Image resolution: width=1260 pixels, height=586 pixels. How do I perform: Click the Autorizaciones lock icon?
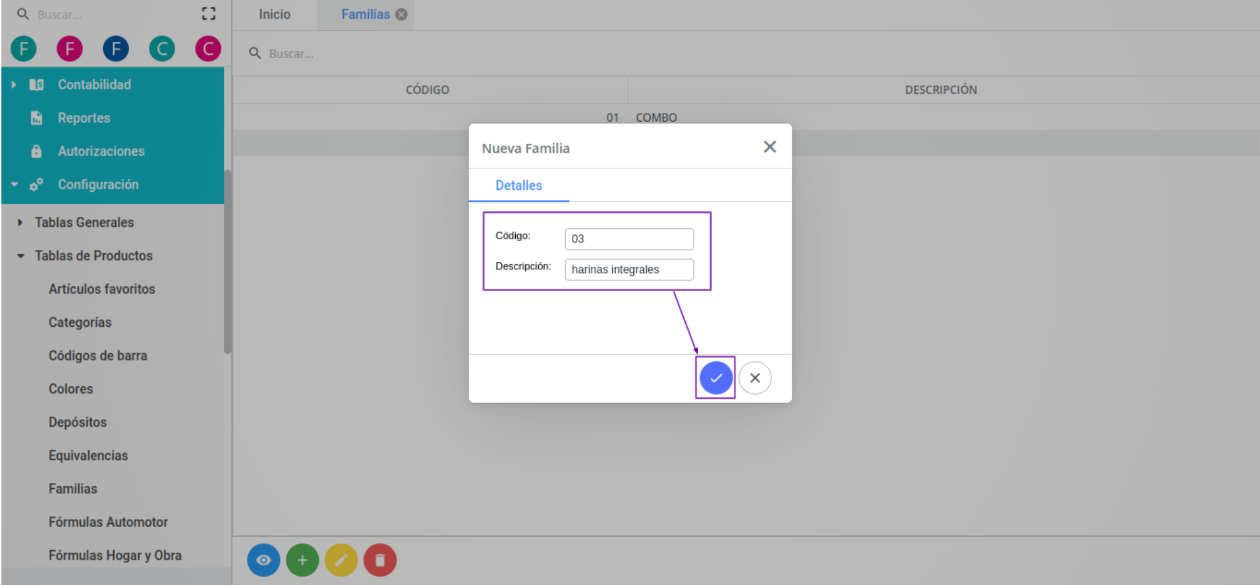(37, 152)
